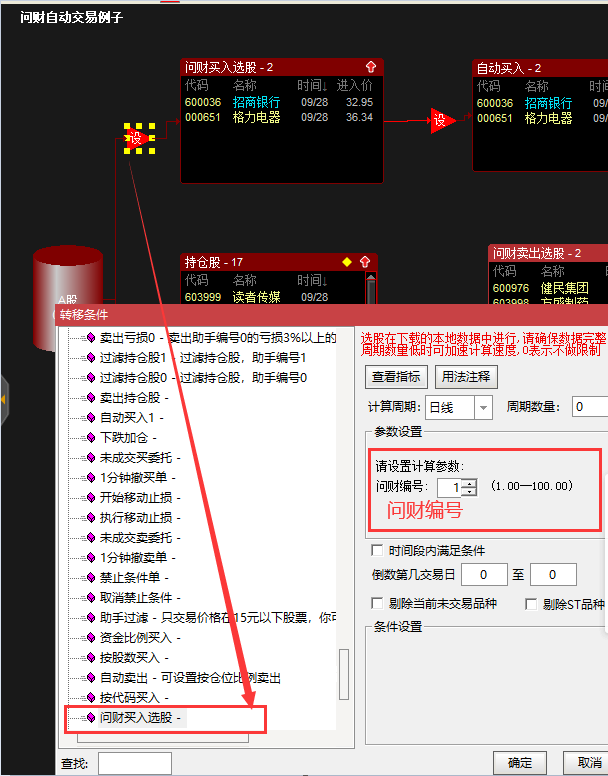Select 资金比例买入 condition item
The image size is (608, 776).
[x=135, y=637]
